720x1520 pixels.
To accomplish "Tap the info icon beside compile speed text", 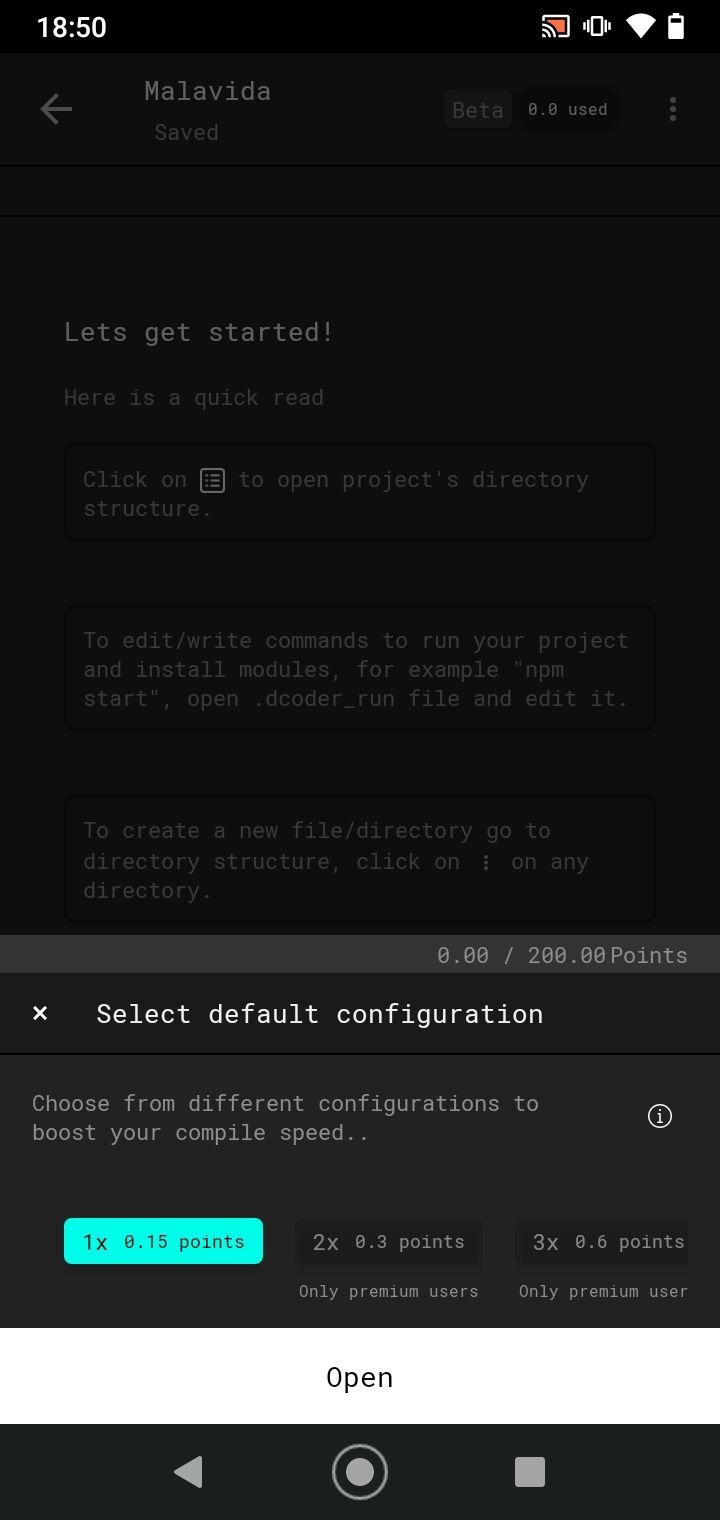I will [x=660, y=1117].
